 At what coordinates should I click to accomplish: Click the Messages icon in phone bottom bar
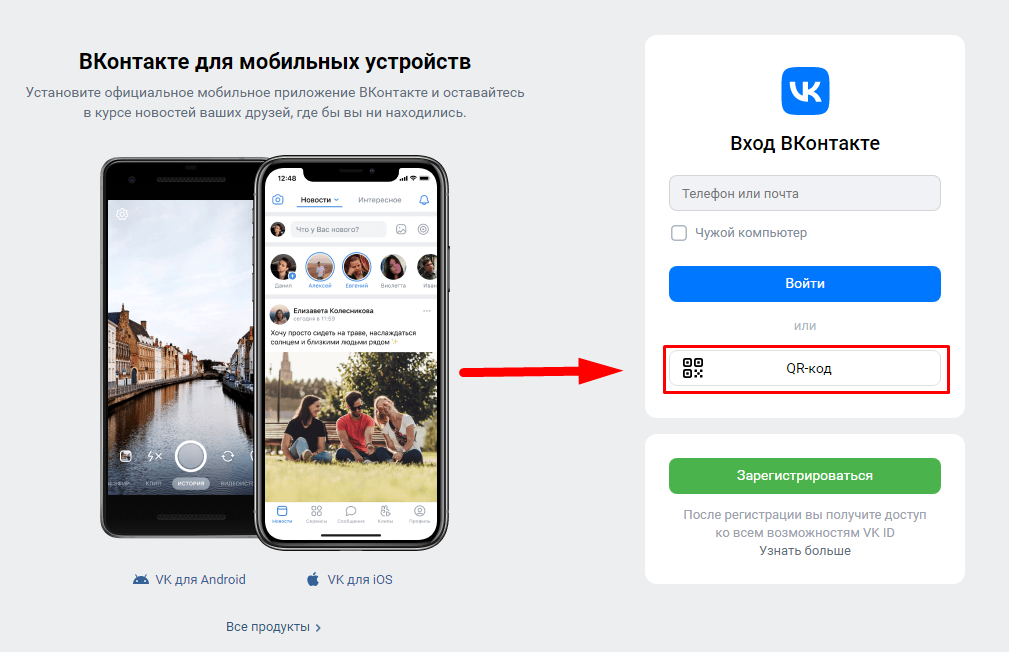(351, 511)
